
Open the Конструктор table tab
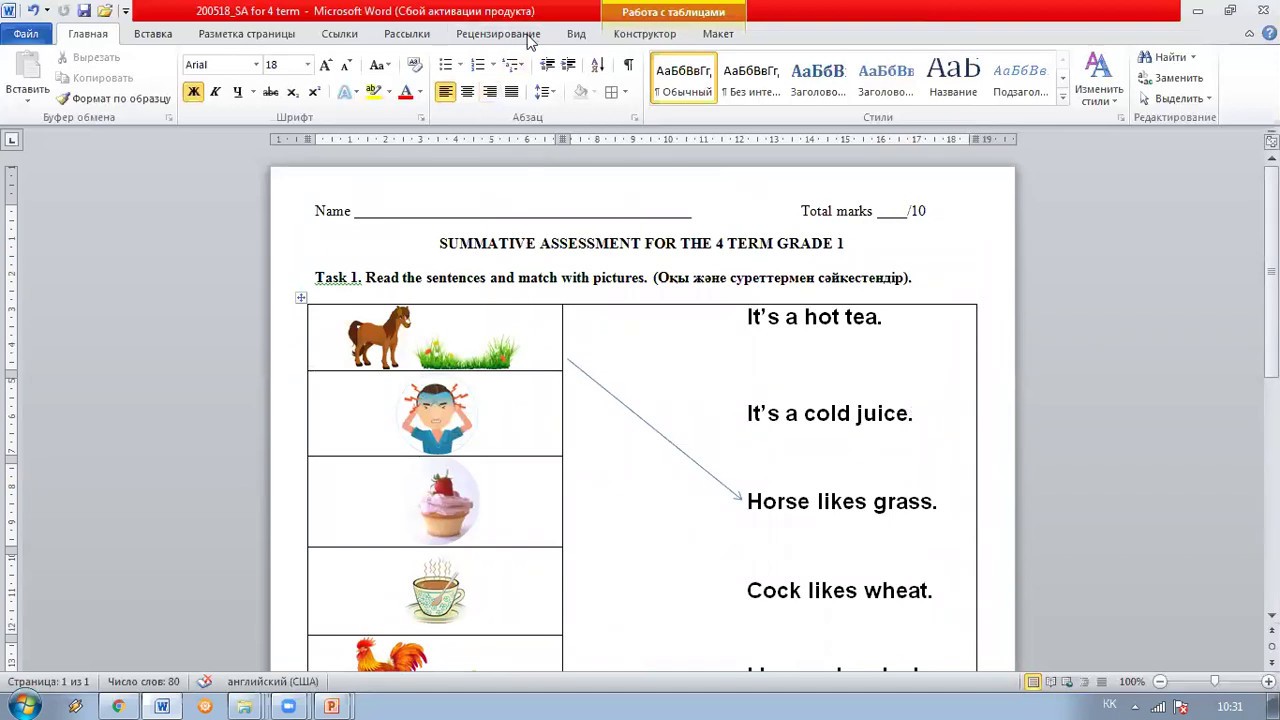(644, 34)
